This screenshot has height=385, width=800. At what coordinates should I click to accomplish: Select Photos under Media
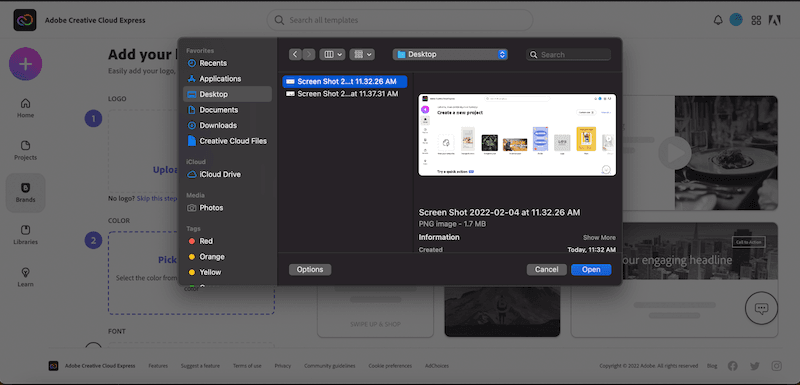coord(227,208)
